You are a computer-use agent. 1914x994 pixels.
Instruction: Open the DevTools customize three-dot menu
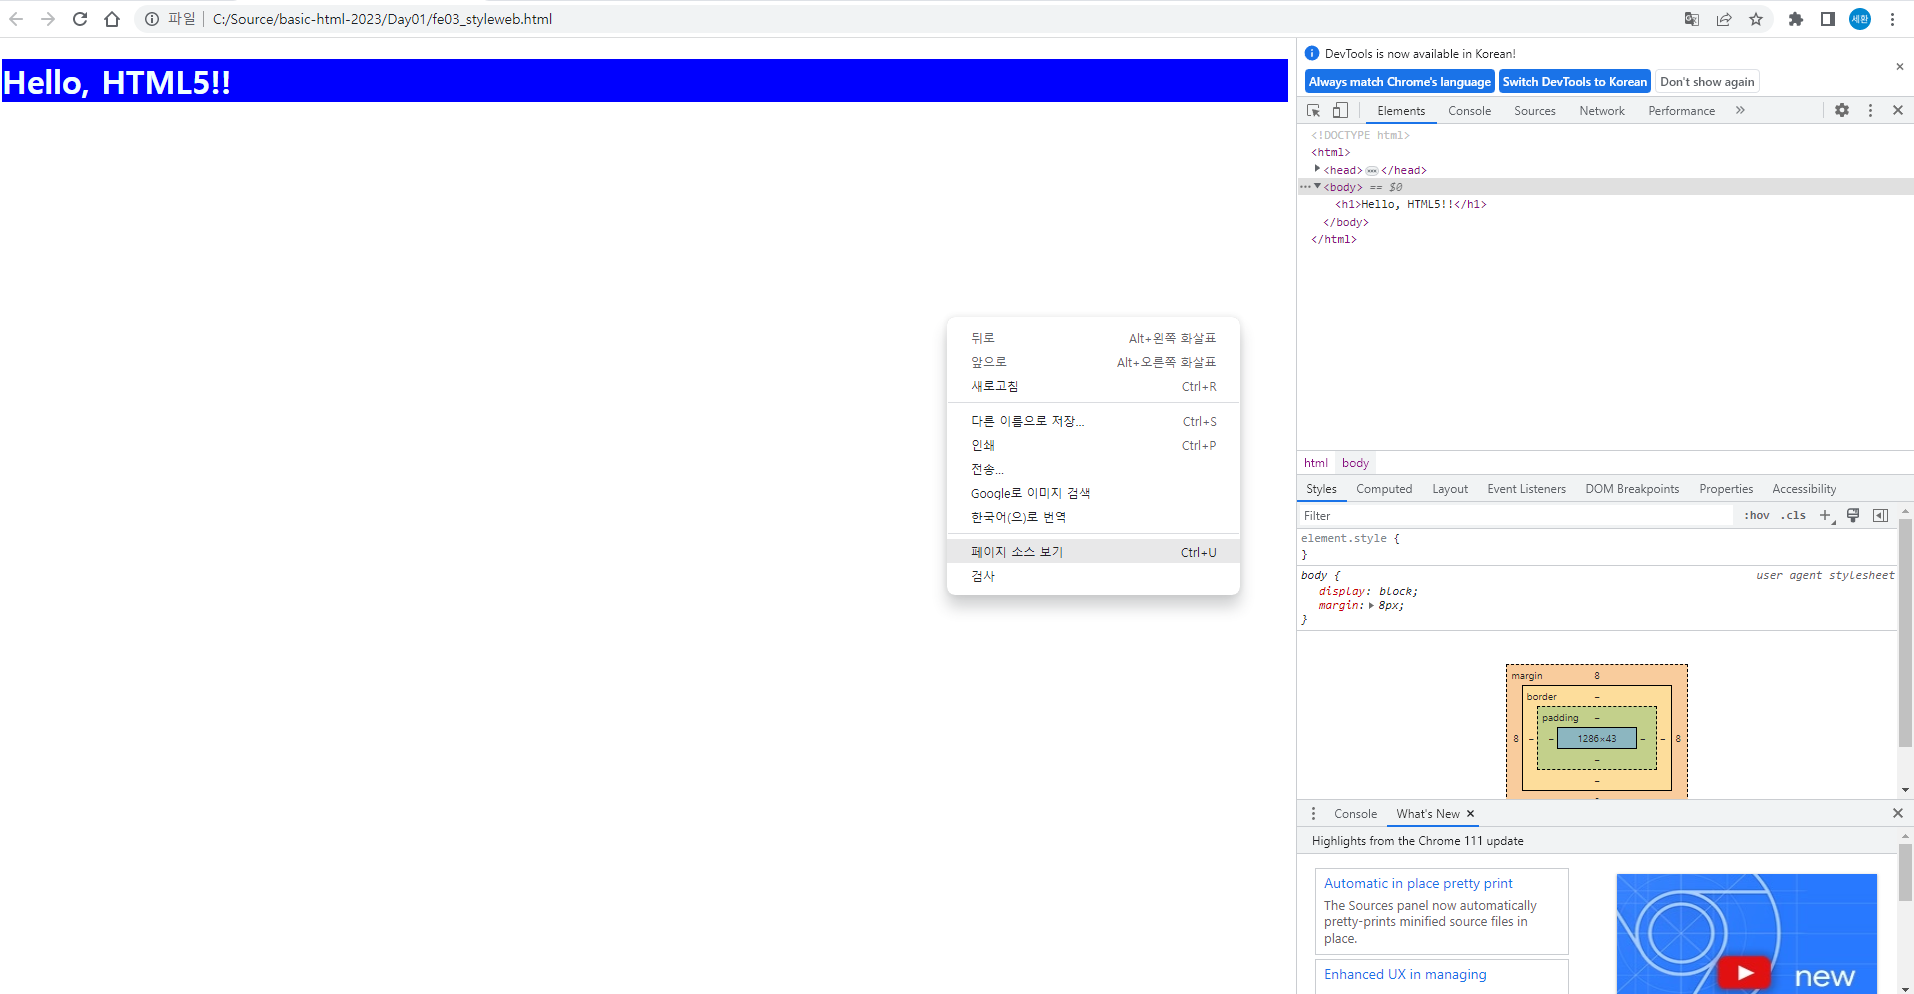1870,110
